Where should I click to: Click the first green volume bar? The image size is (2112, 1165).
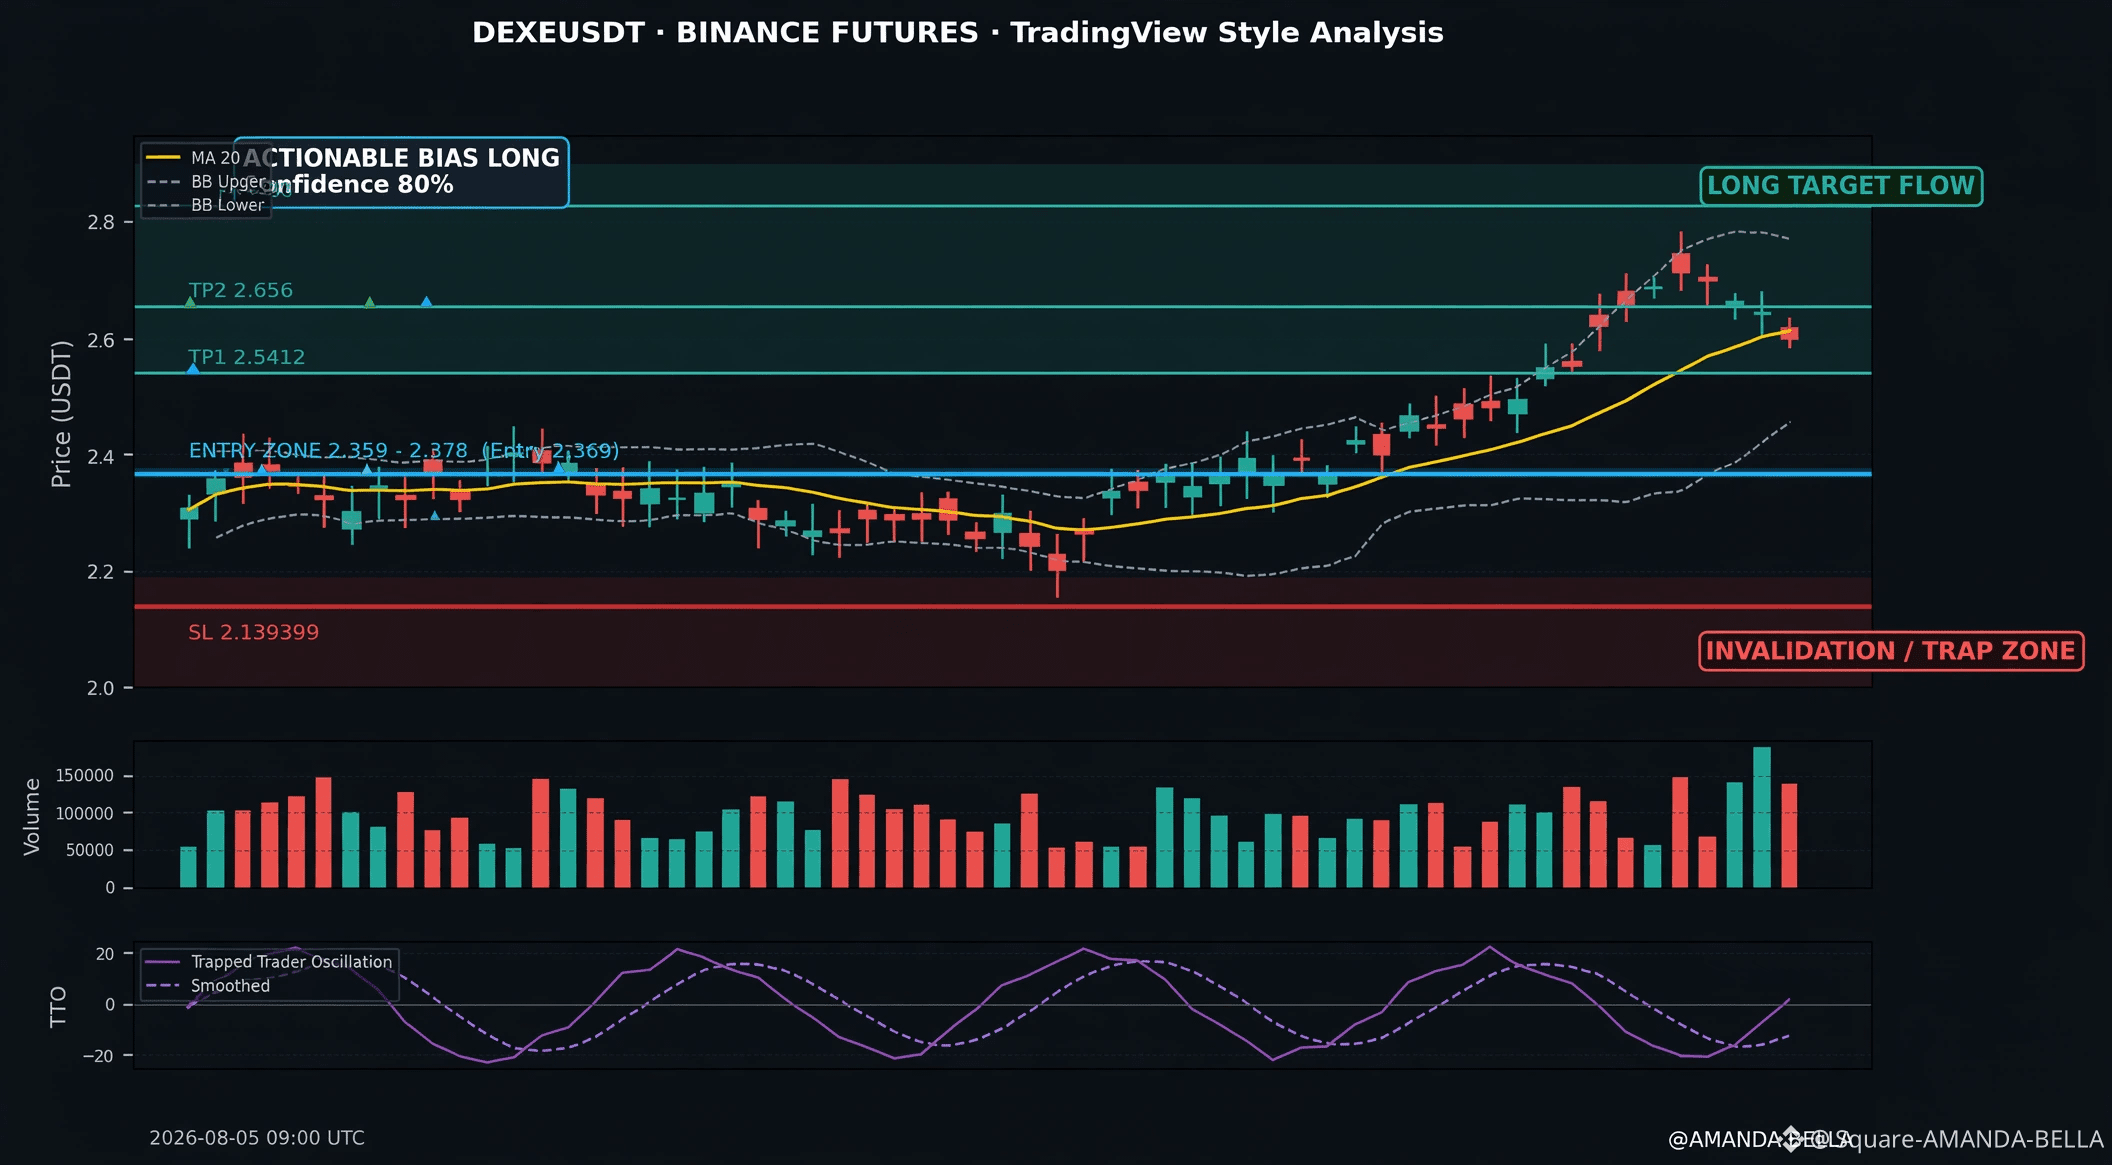pyautogui.click(x=188, y=867)
